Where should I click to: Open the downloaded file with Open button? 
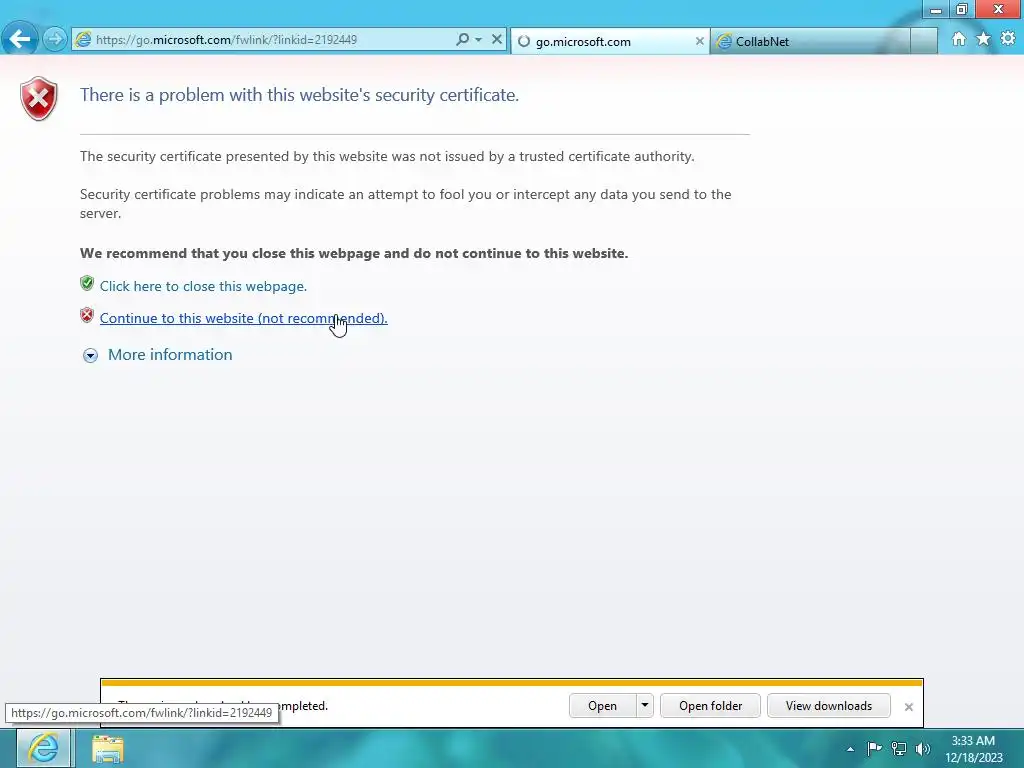[x=602, y=706]
